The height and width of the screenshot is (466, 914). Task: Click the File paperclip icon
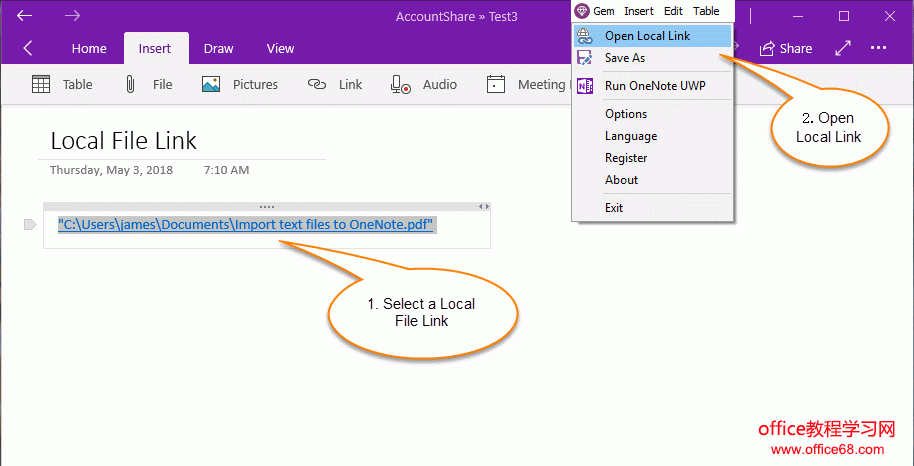pyautogui.click(x=130, y=85)
